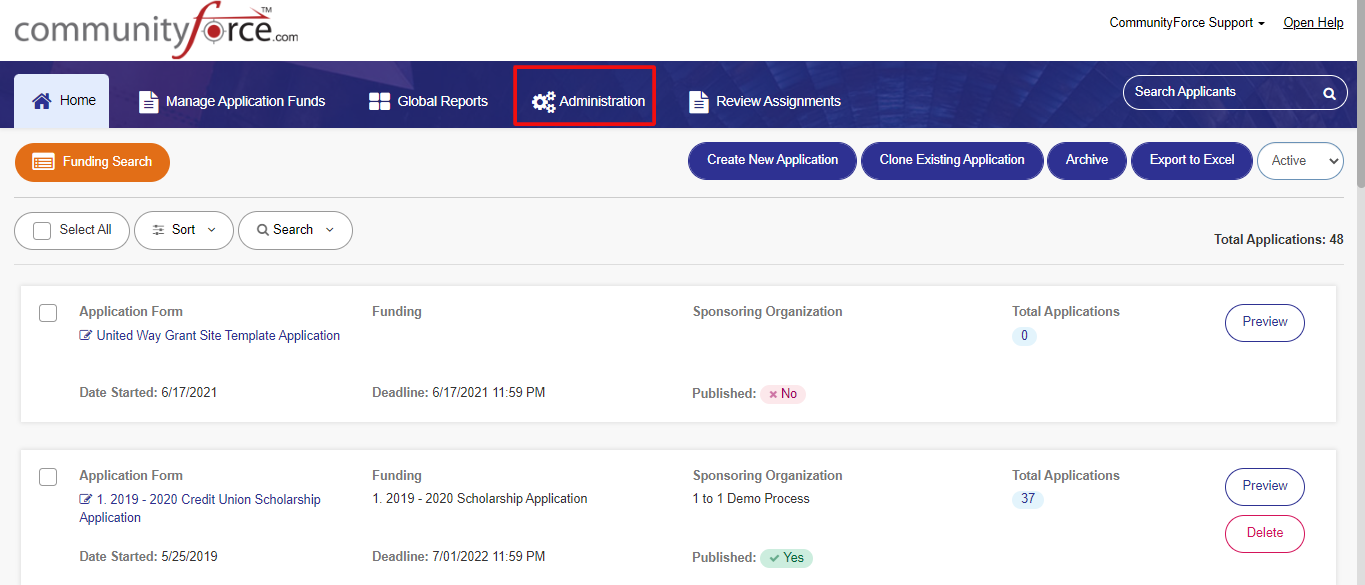The height and width of the screenshot is (585, 1365).
Task: Check the United Way Grant application checkbox
Action: click(48, 313)
